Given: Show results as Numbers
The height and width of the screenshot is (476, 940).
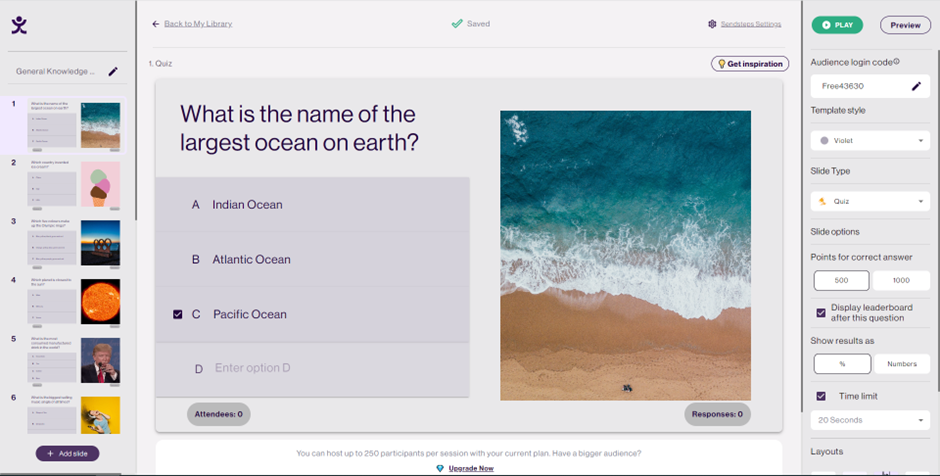Looking at the screenshot, I should pos(902,364).
